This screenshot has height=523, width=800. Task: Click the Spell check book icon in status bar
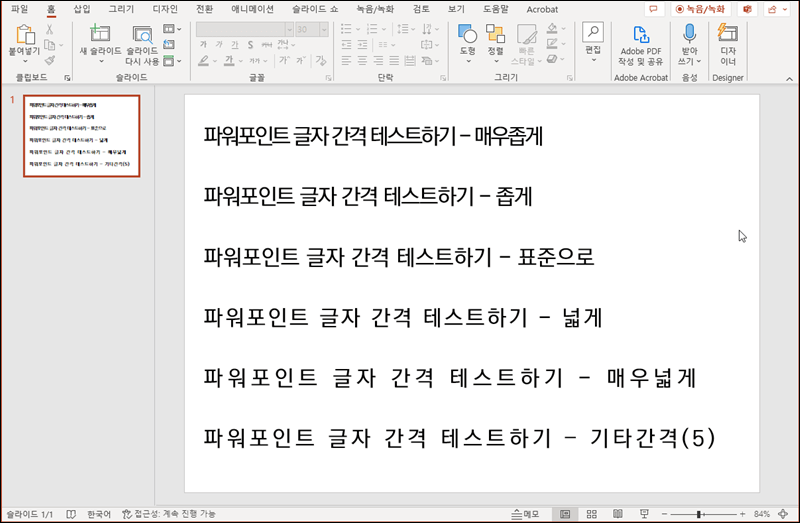[x=71, y=514]
